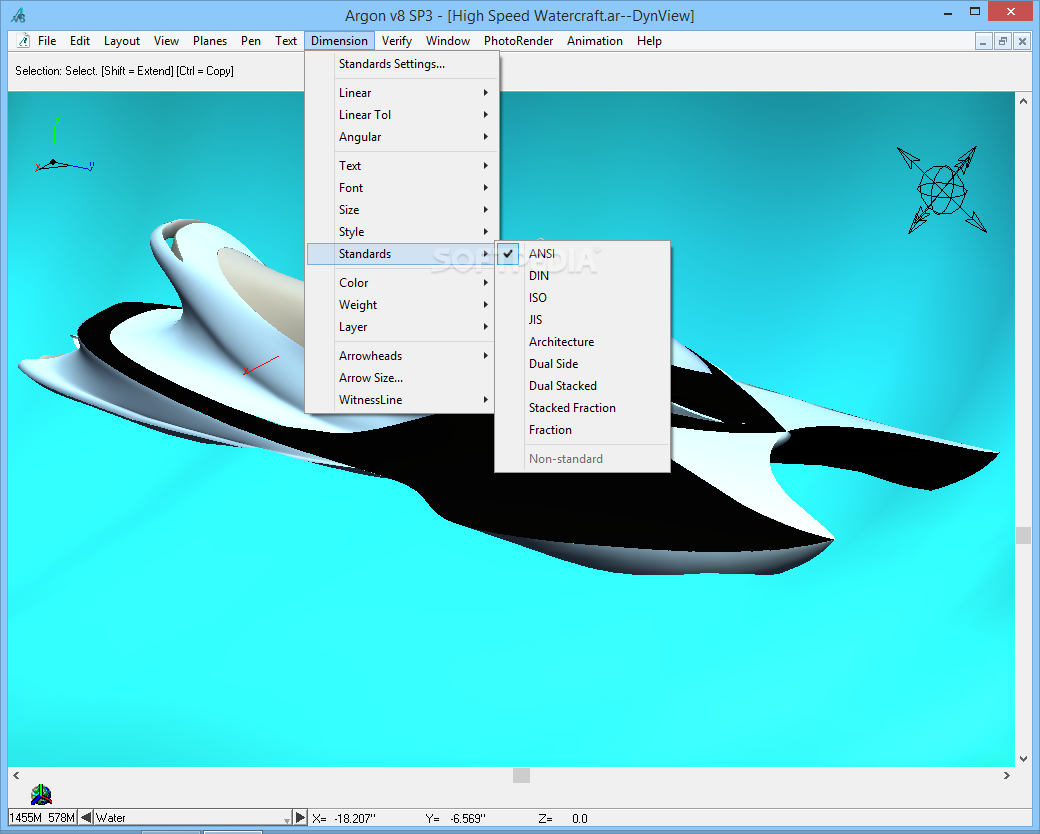This screenshot has width=1040, height=834.
Task: Select Stacked Fraction standard
Action: coord(582,407)
